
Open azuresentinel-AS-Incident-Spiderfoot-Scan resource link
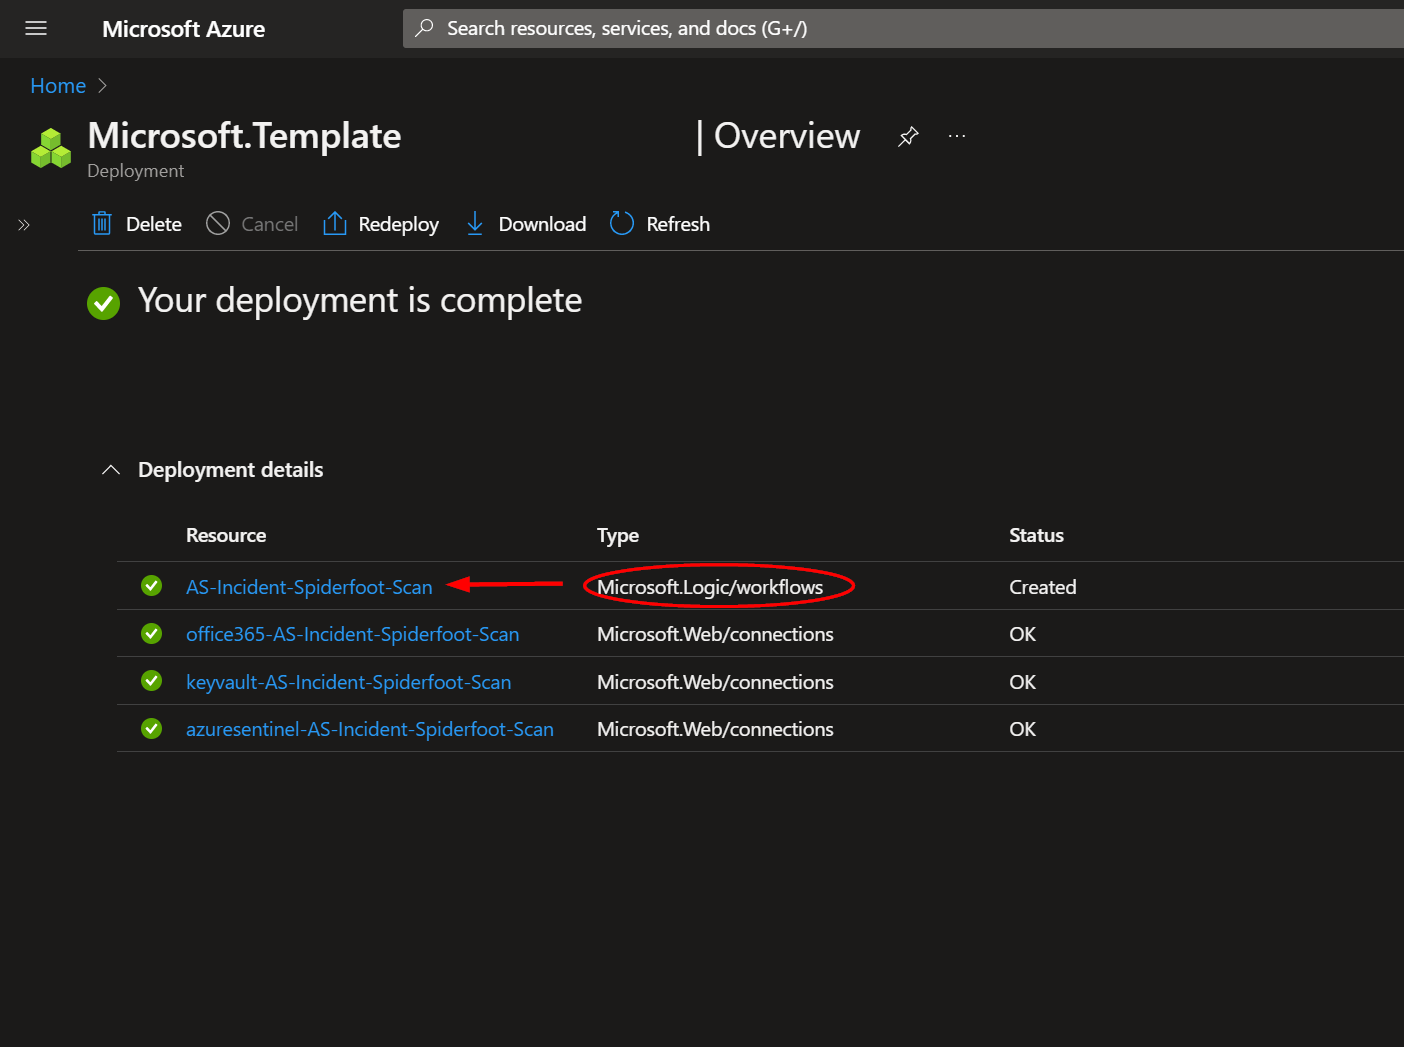pyautogui.click(x=370, y=729)
